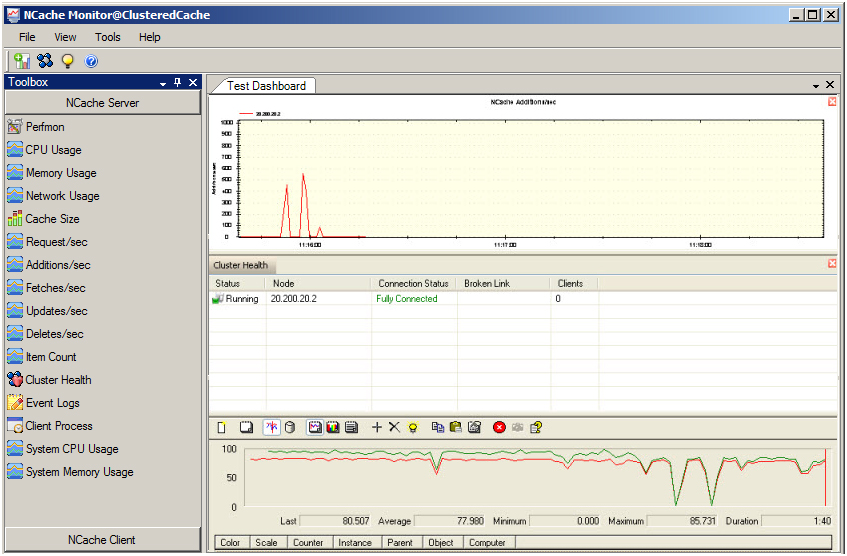Select Client Process in Toolbox
Screen dimensions: 847x556
pyautogui.click(x=50, y=426)
